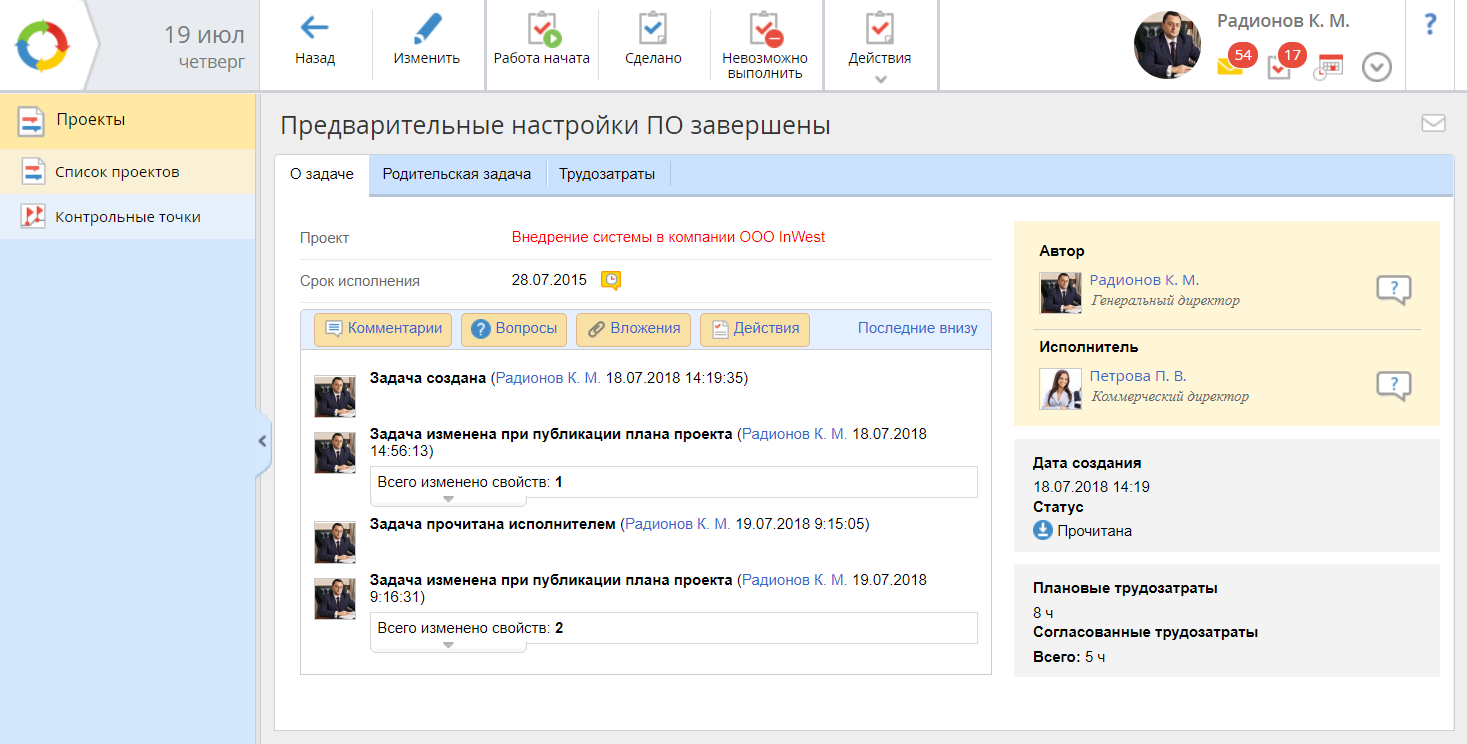Switch to the Трудозатраты tab

(607, 174)
